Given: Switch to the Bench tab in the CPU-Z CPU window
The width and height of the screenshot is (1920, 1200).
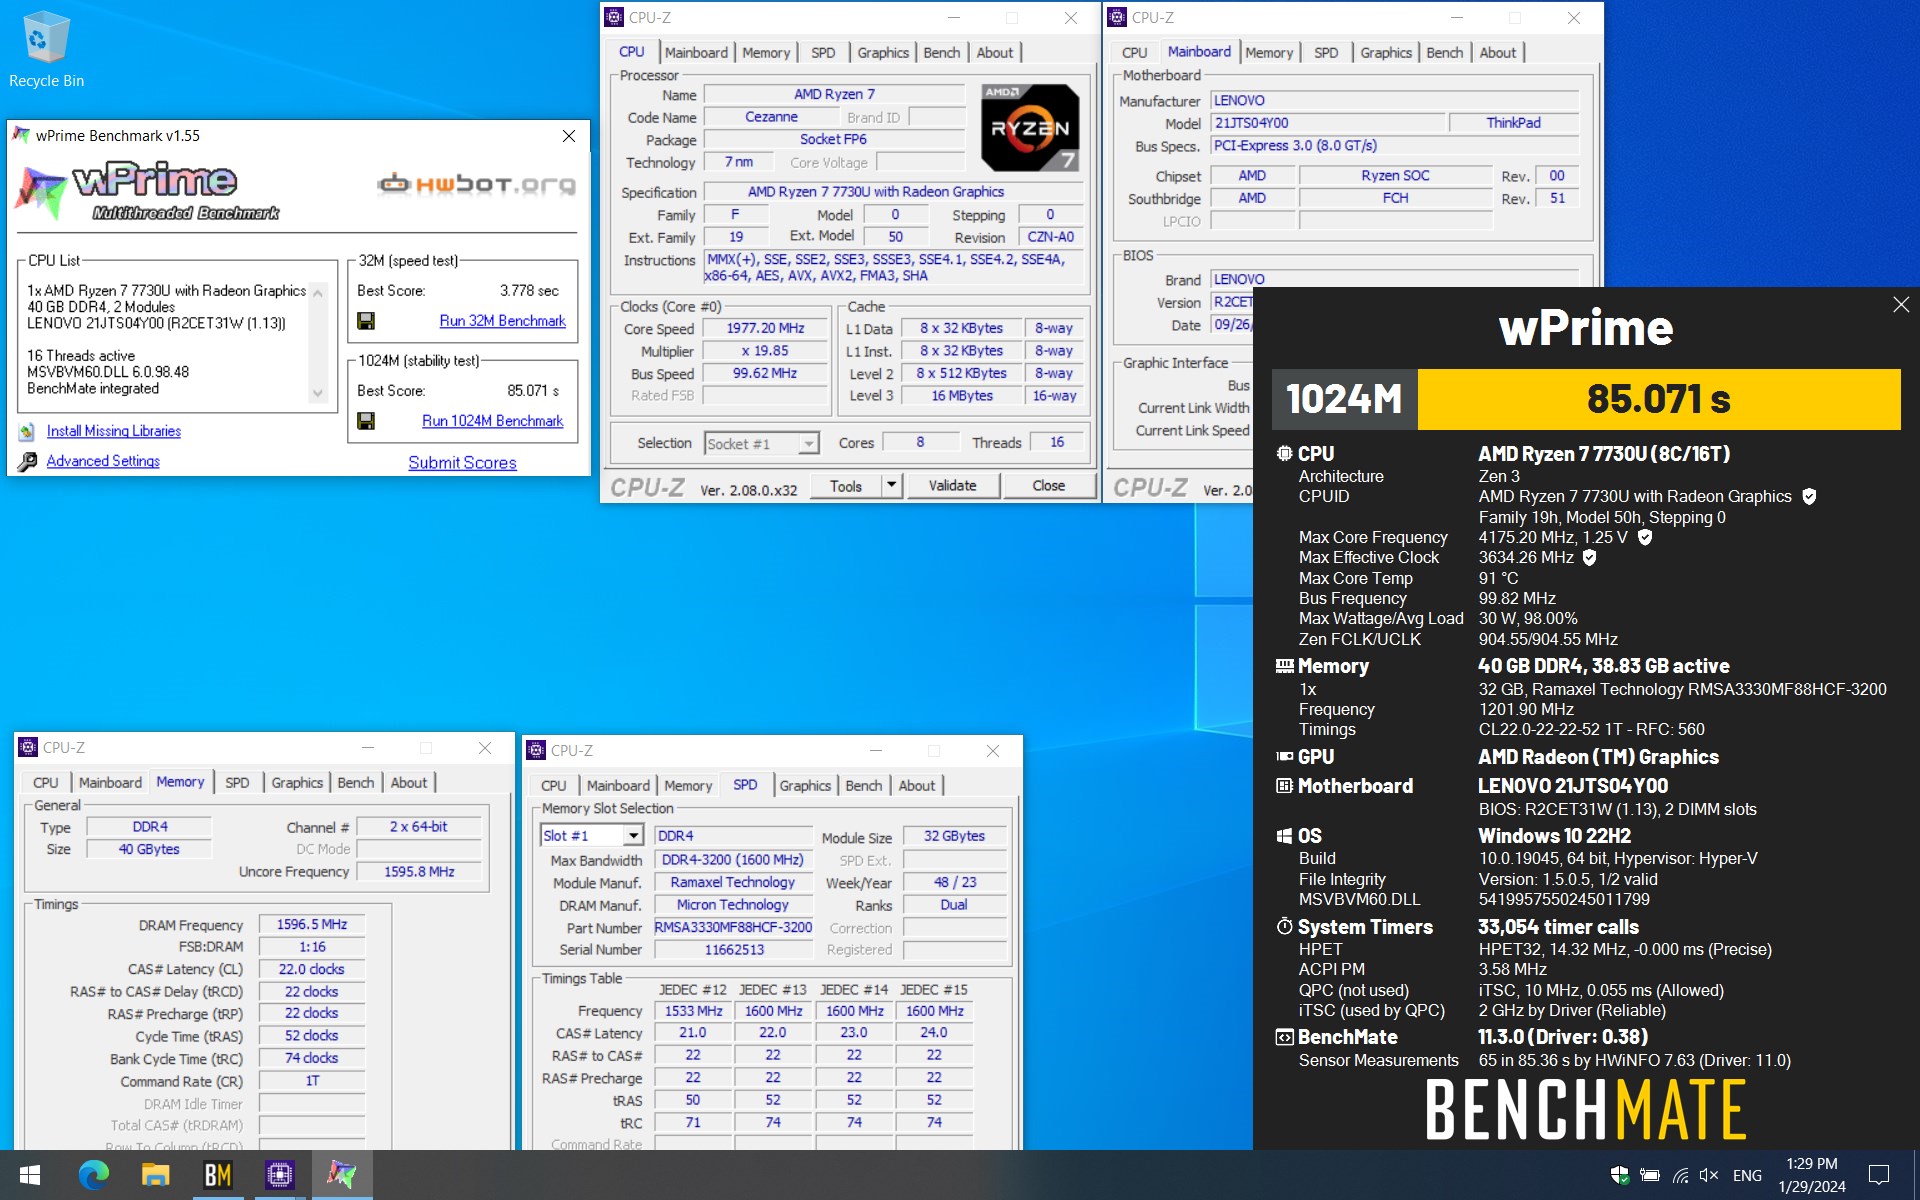Looking at the screenshot, I should click(x=941, y=53).
